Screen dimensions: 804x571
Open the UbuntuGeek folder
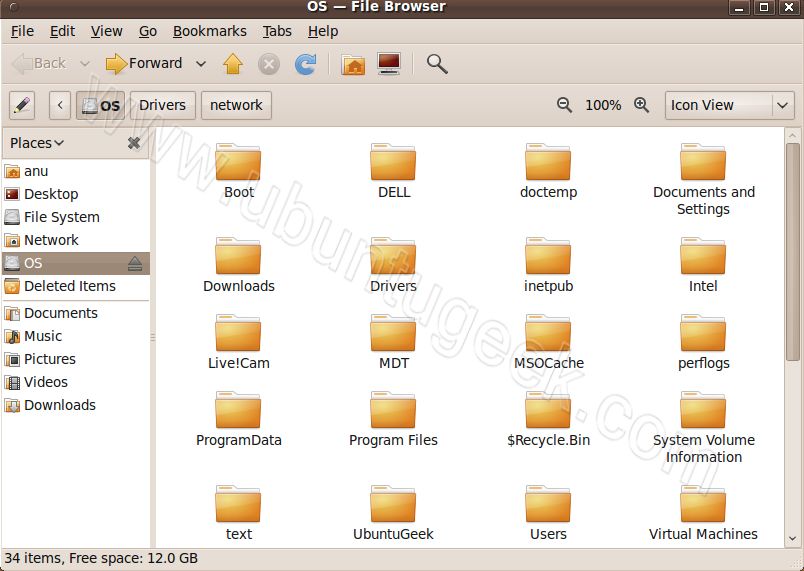[x=393, y=513]
